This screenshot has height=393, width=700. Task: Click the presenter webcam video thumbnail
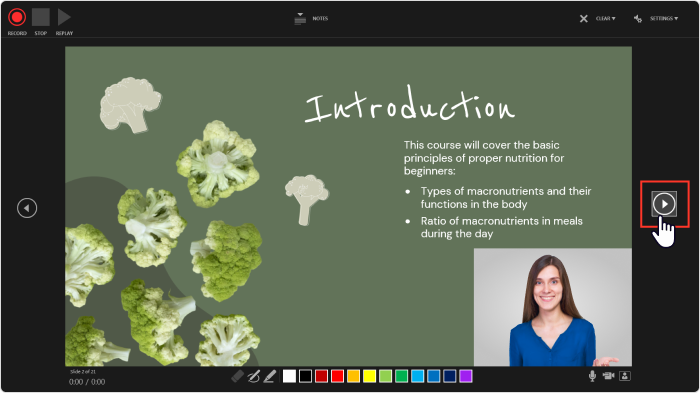pos(553,307)
